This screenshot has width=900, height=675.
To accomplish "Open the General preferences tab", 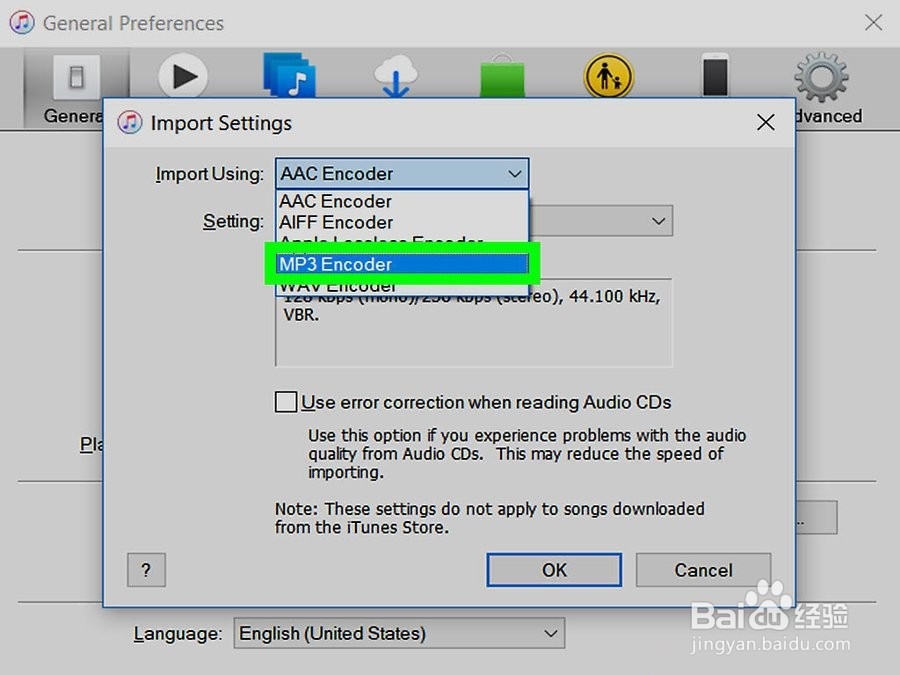I will coord(76,88).
